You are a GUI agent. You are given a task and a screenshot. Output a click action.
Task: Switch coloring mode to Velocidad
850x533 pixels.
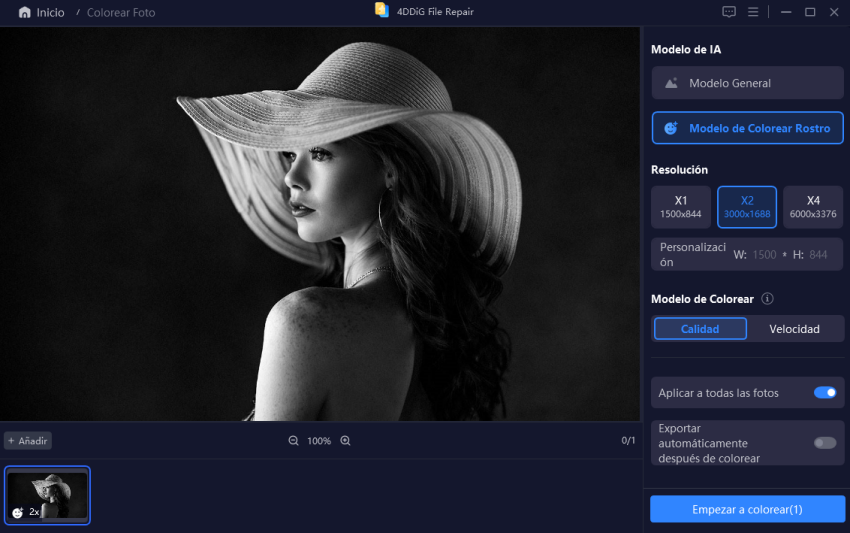(794, 329)
